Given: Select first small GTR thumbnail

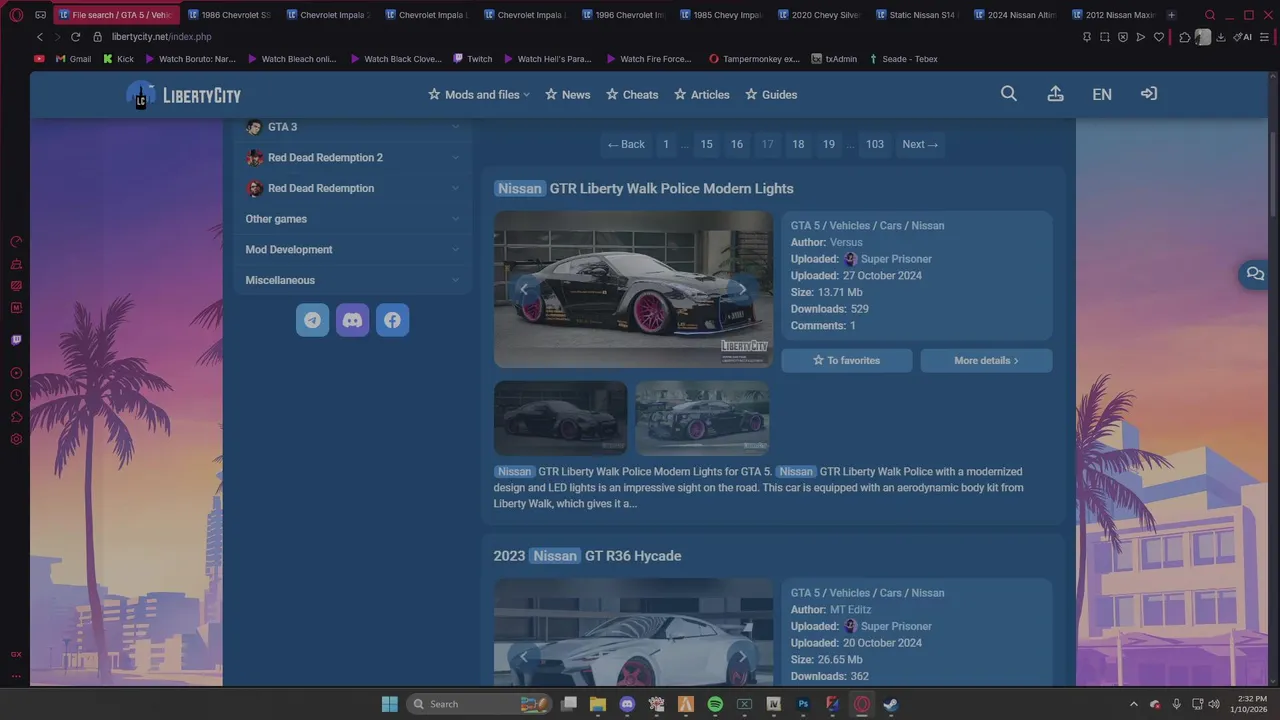Looking at the screenshot, I should [561, 418].
